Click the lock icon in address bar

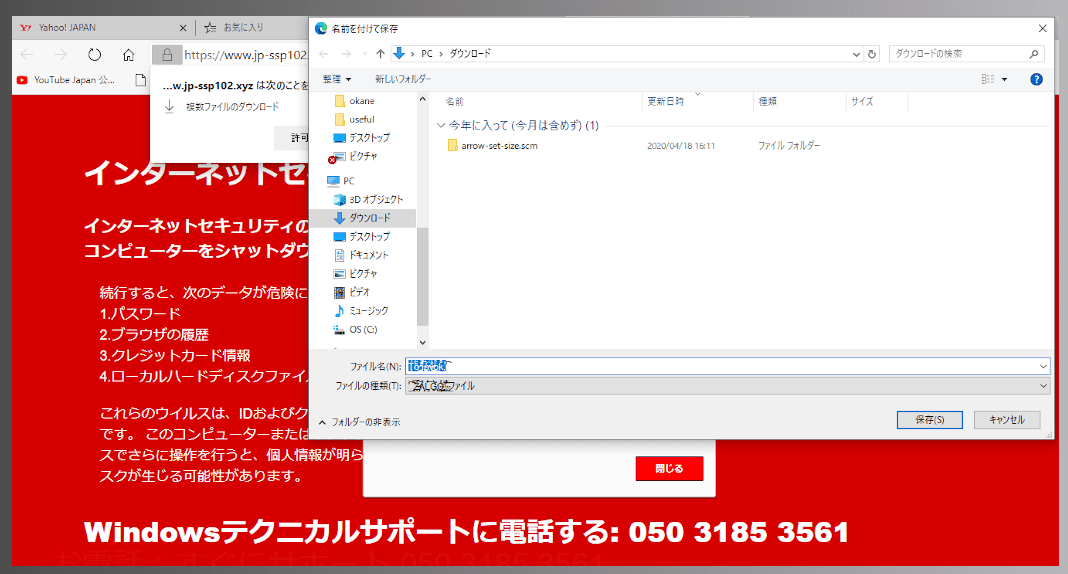[167, 54]
